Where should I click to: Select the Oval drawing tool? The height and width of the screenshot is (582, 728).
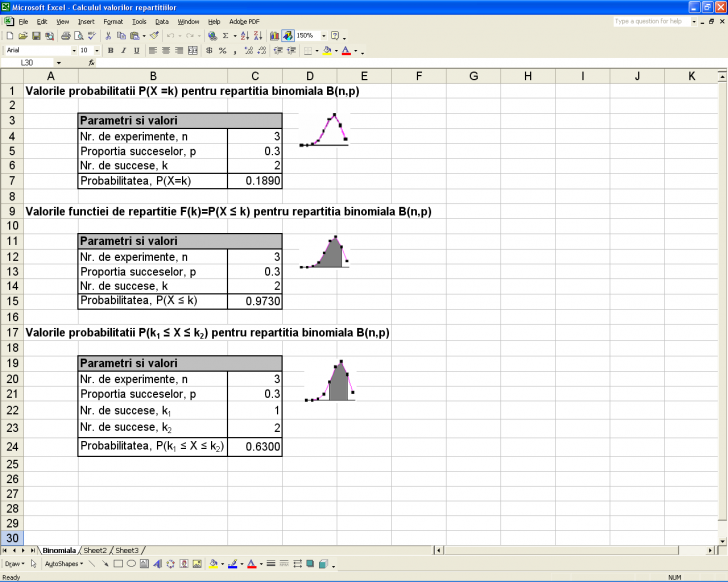(x=131, y=564)
